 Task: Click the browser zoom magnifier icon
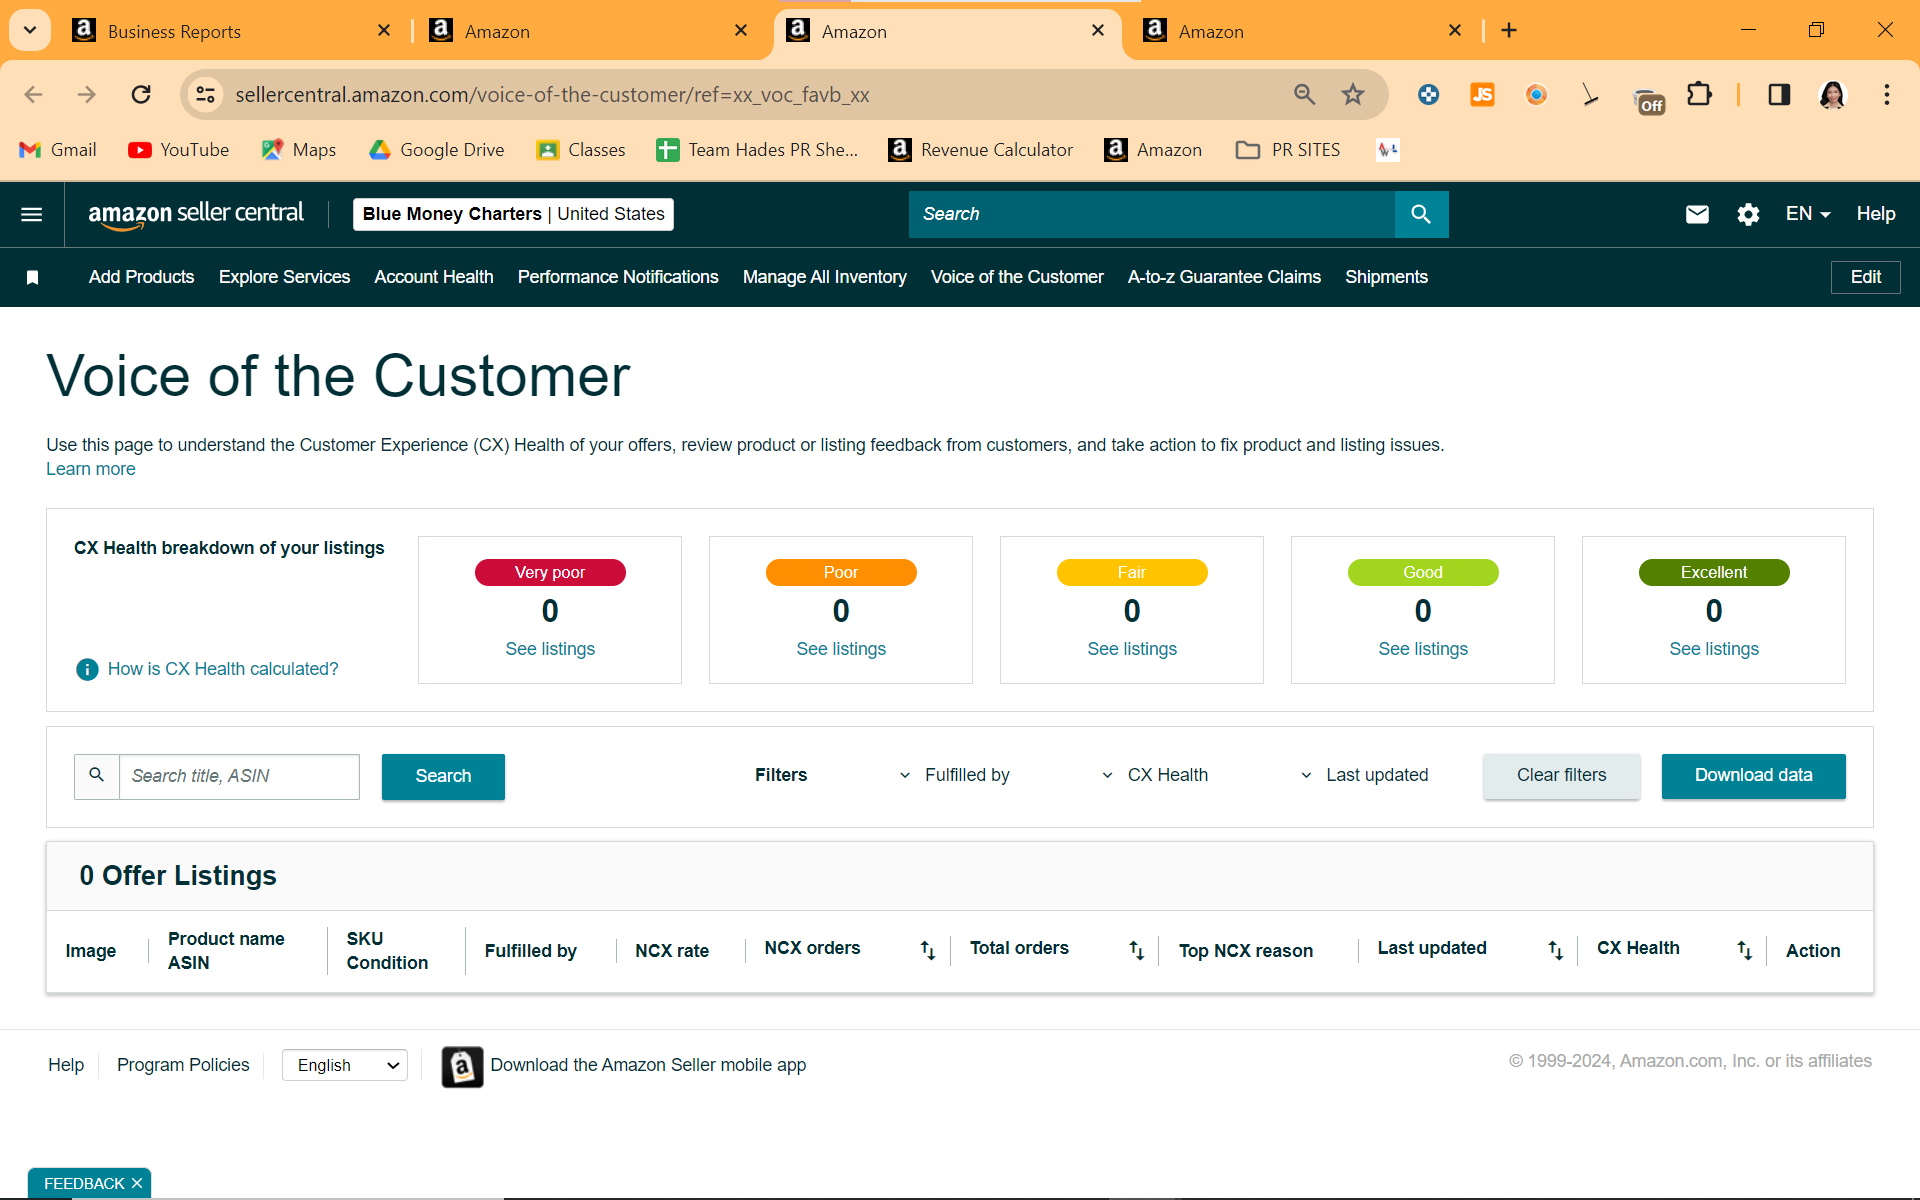click(1304, 94)
